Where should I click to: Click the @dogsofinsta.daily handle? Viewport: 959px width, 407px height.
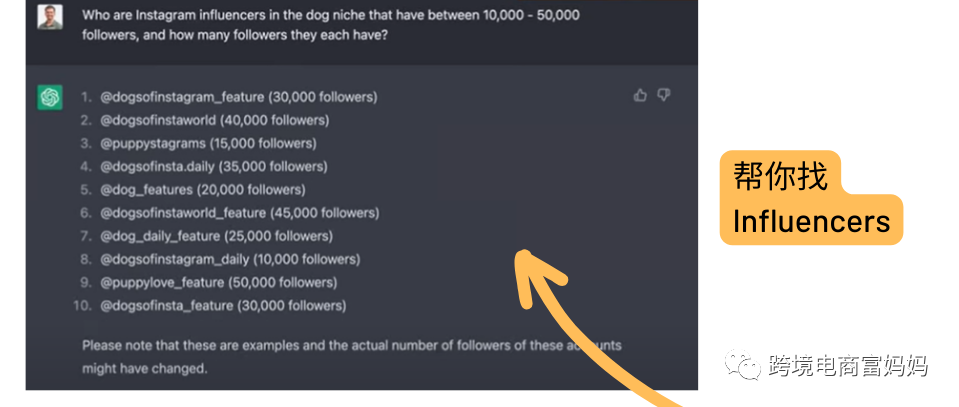coord(156,166)
